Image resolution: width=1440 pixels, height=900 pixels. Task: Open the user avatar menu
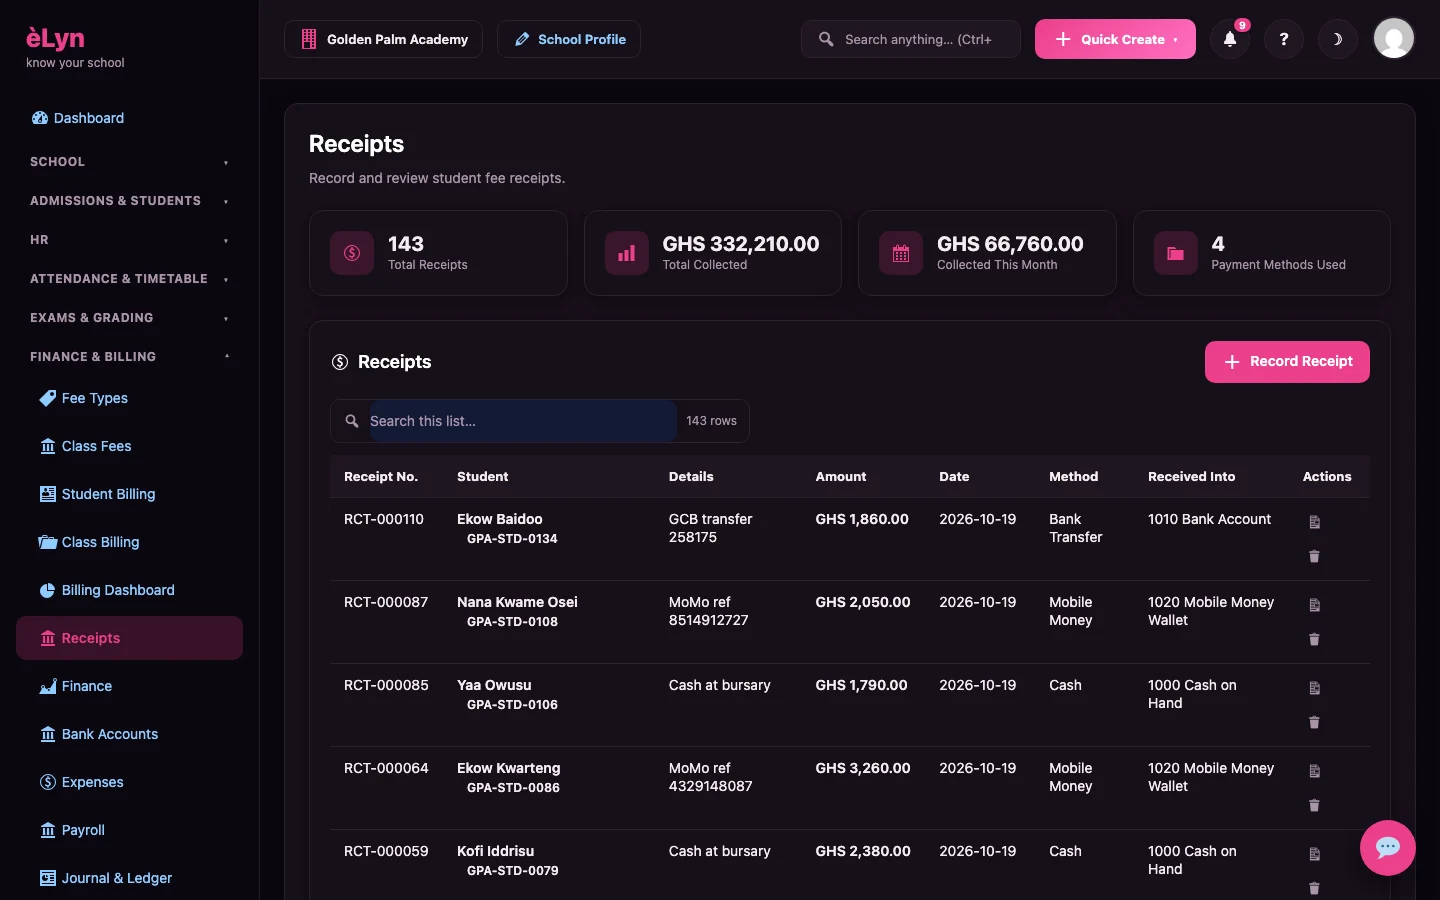point(1394,39)
